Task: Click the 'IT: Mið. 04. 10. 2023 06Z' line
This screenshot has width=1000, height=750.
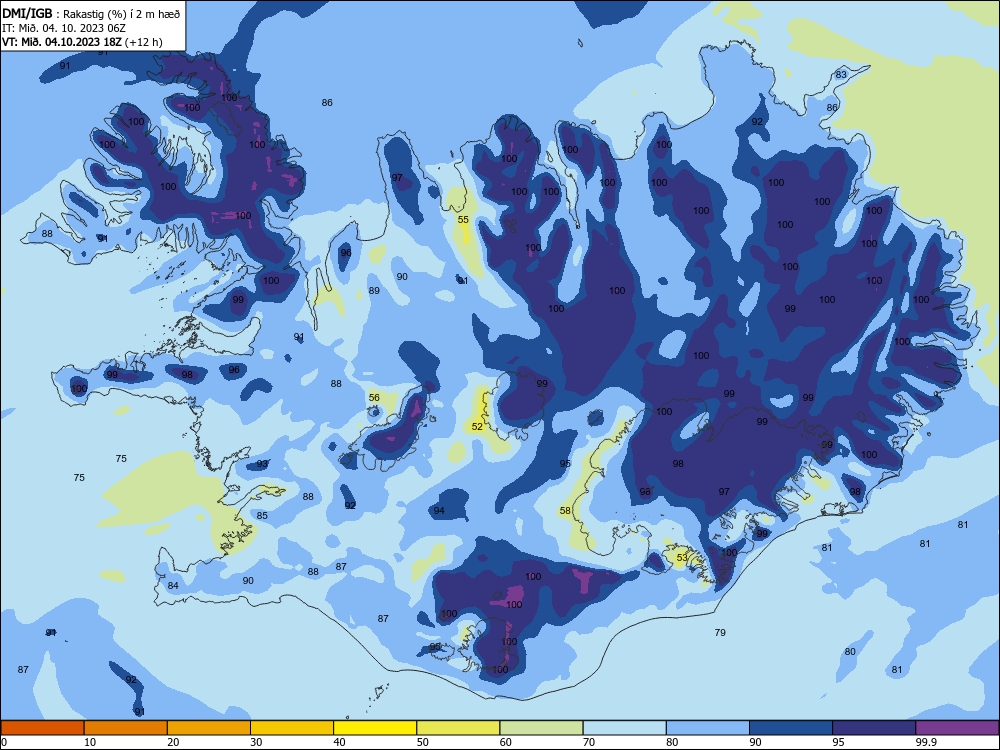Action: point(64,28)
